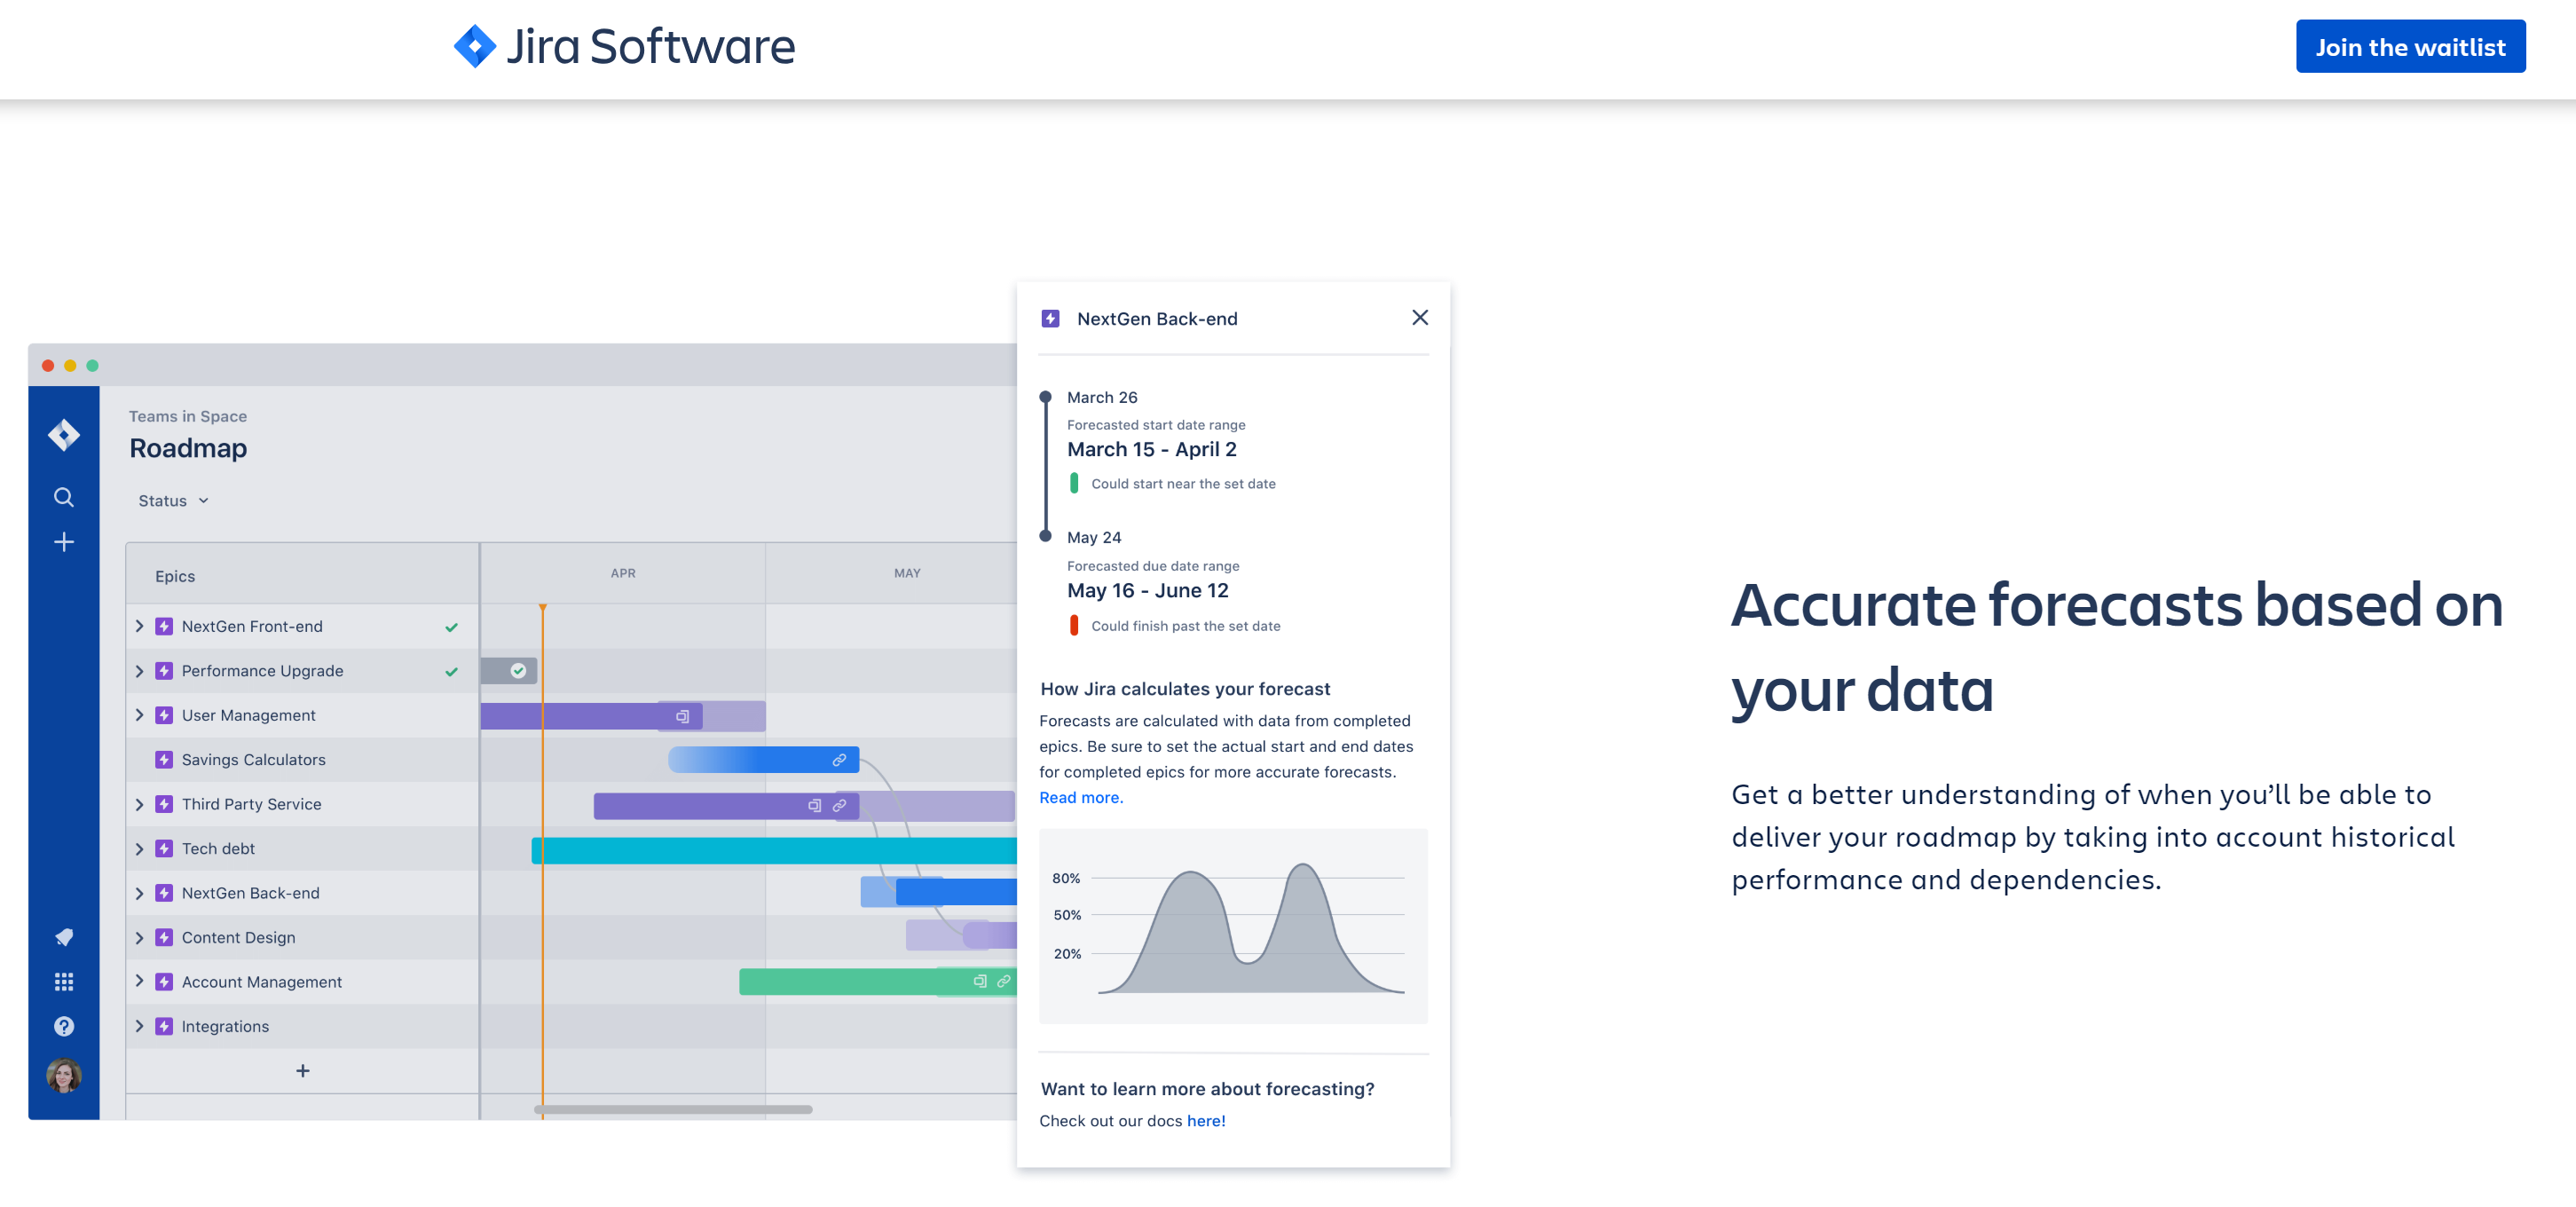Open the app switcher grid icon
The height and width of the screenshot is (1207, 2576).
tap(64, 981)
